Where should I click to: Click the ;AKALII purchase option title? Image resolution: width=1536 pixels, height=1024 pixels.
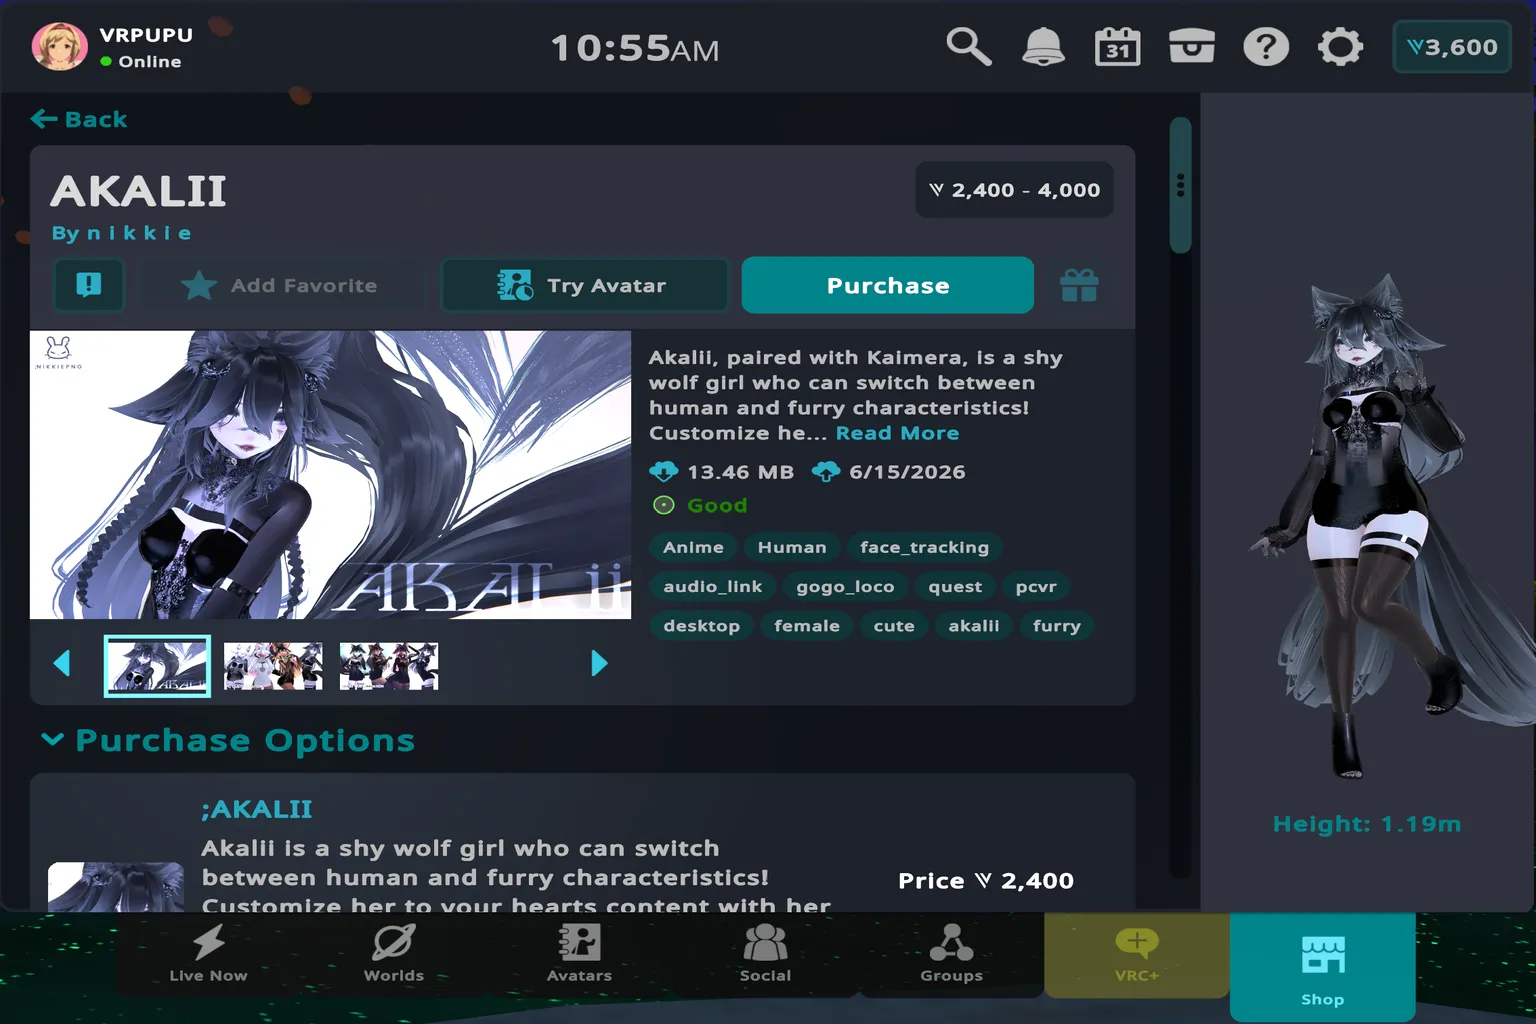coord(257,809)
